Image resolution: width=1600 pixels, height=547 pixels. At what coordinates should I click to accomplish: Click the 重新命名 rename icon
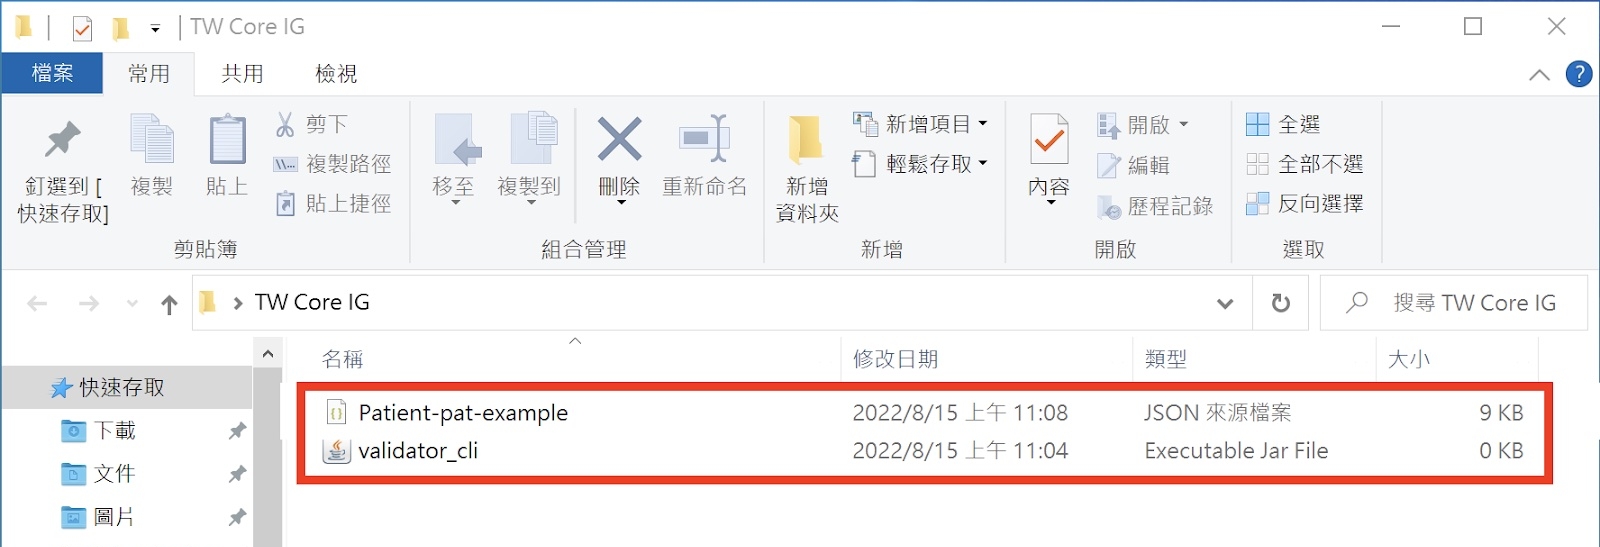pos(704,138)
